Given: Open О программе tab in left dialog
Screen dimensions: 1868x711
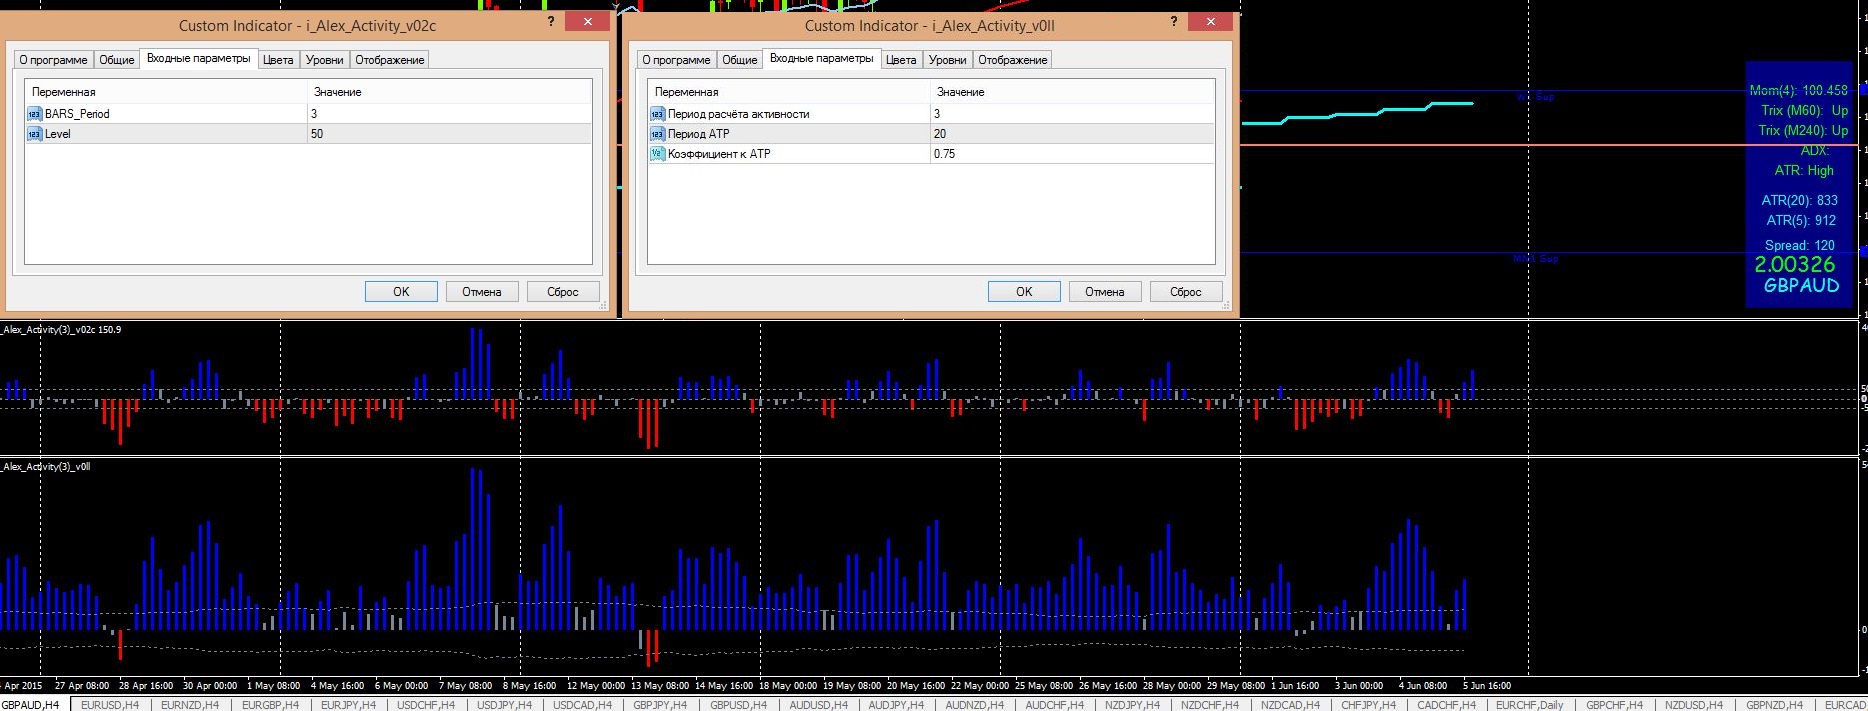Looking at the screenshot, I should pyautogui.click(x=53, y=60).
